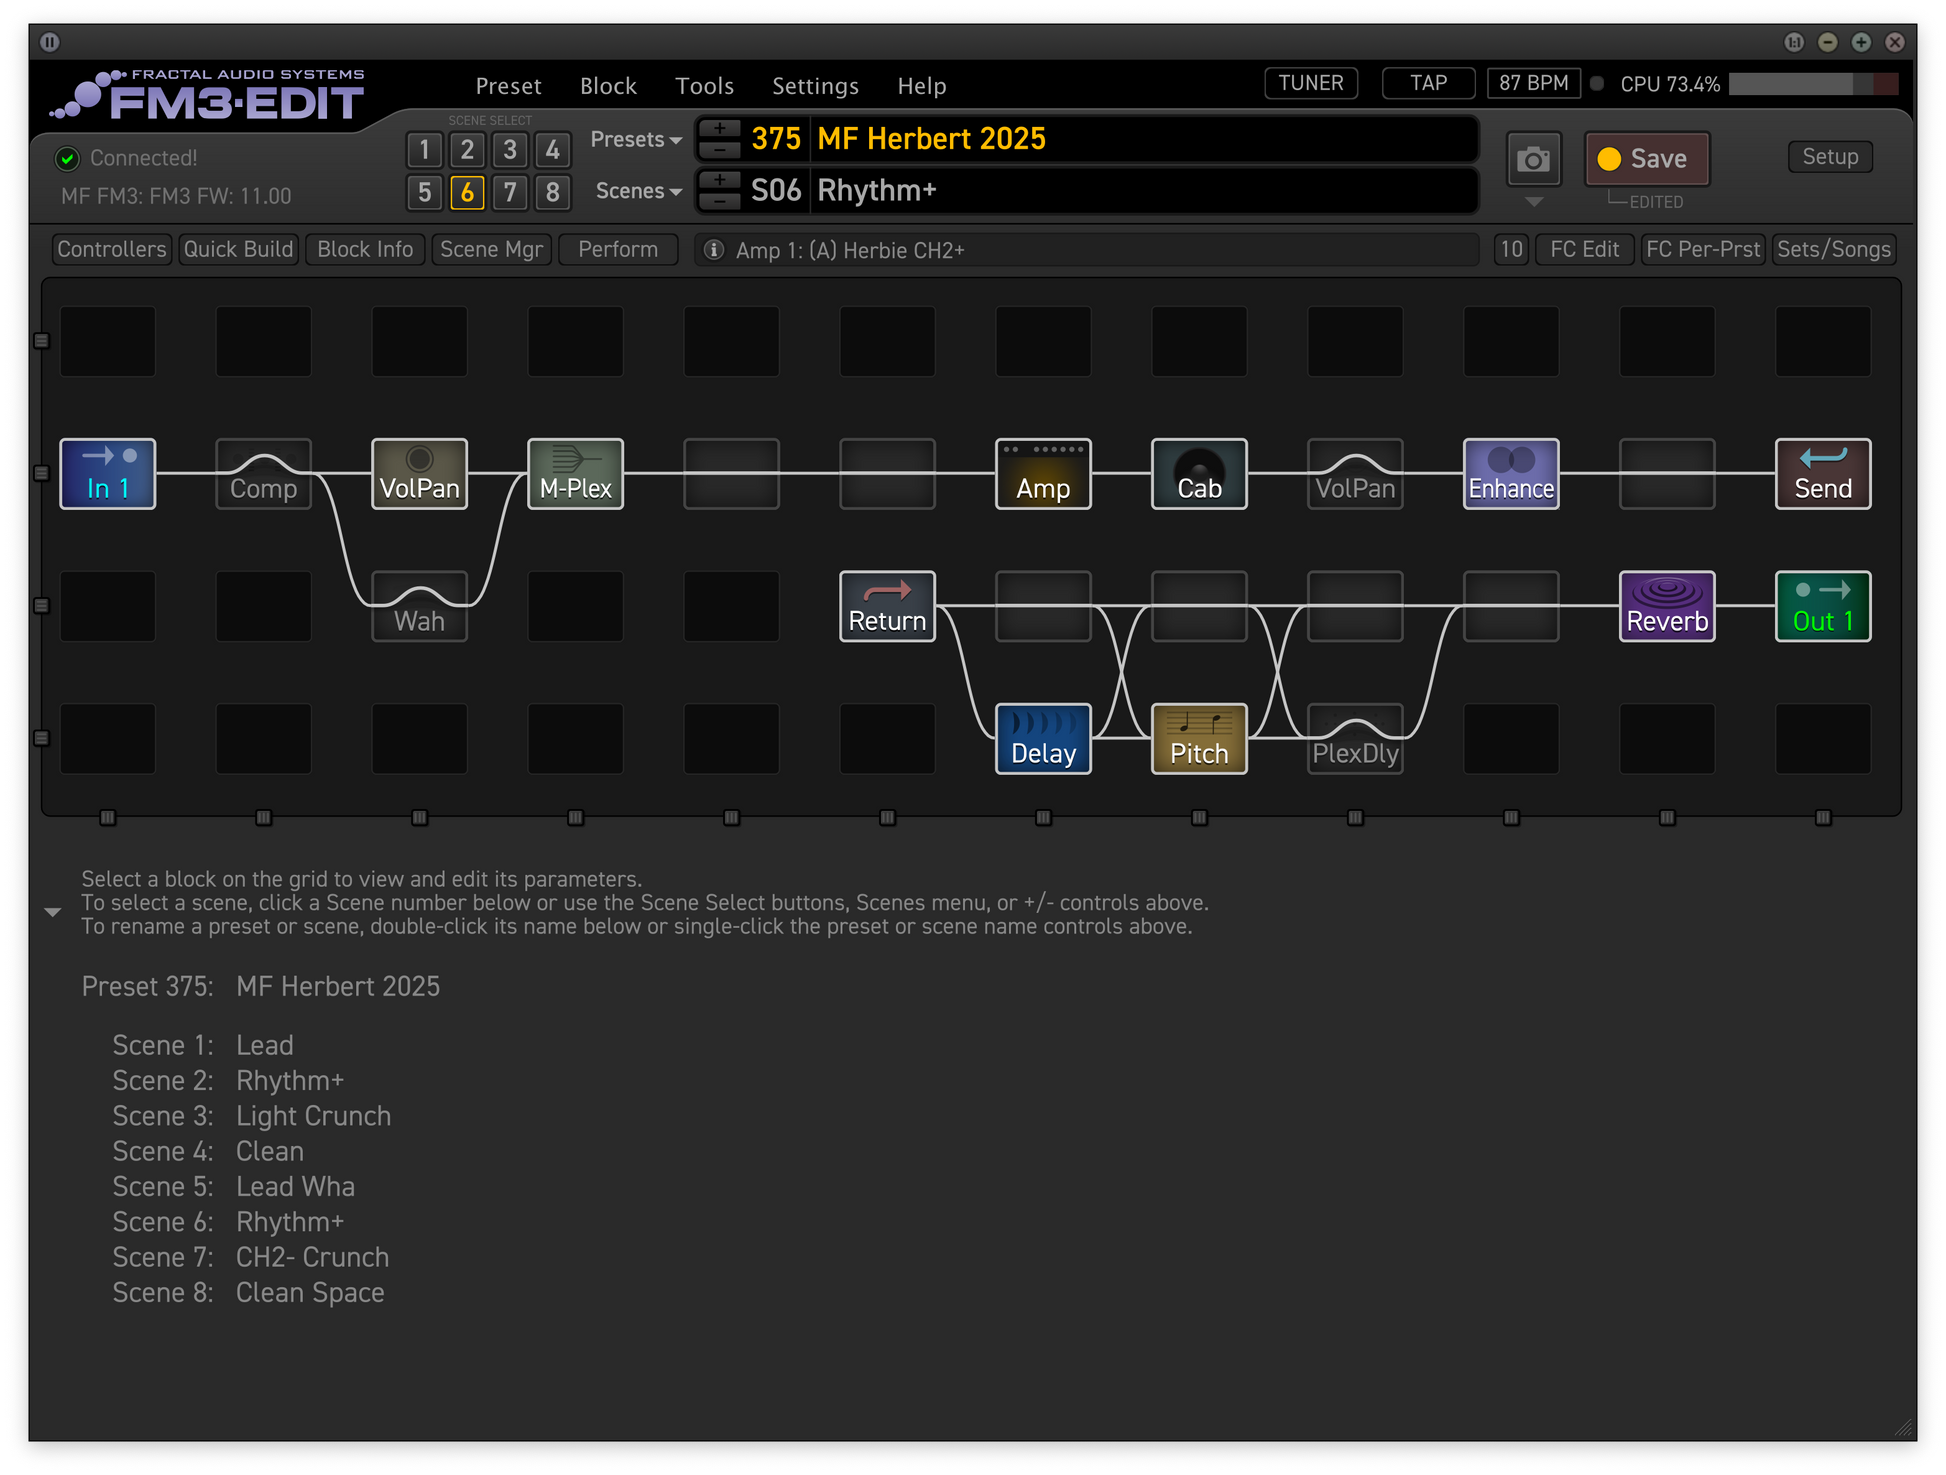Open the Scene Mgr panel

pyautogui.click(x=491, y=249)
